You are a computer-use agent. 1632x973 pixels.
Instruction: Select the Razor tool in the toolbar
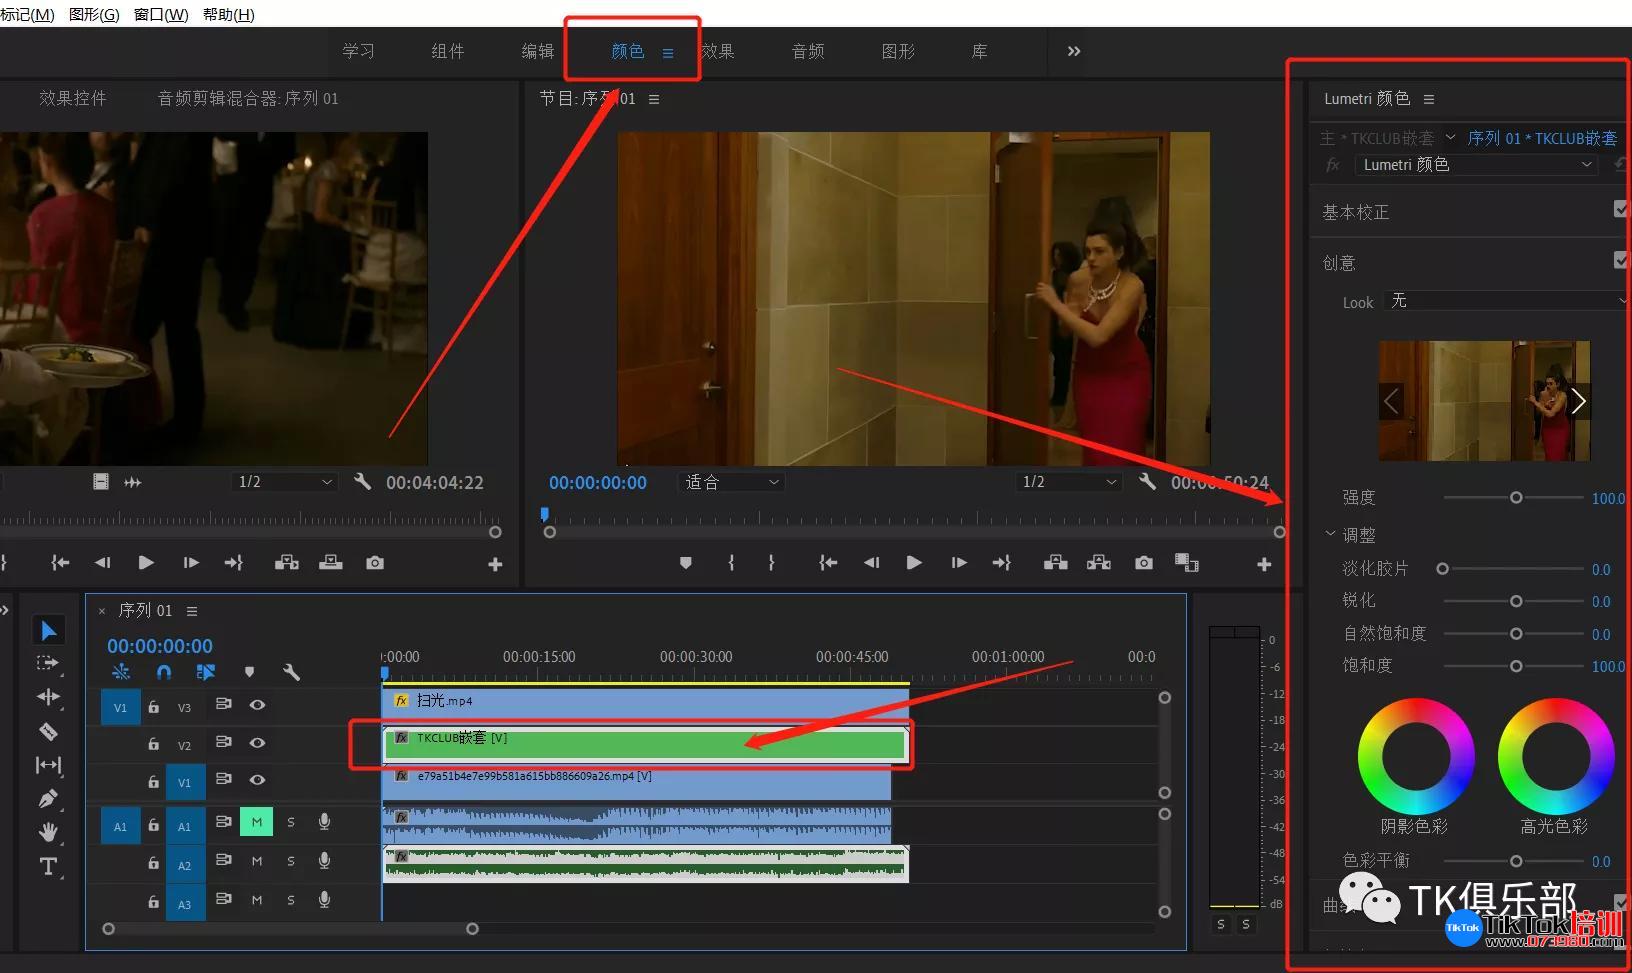(x=48, y=731)
